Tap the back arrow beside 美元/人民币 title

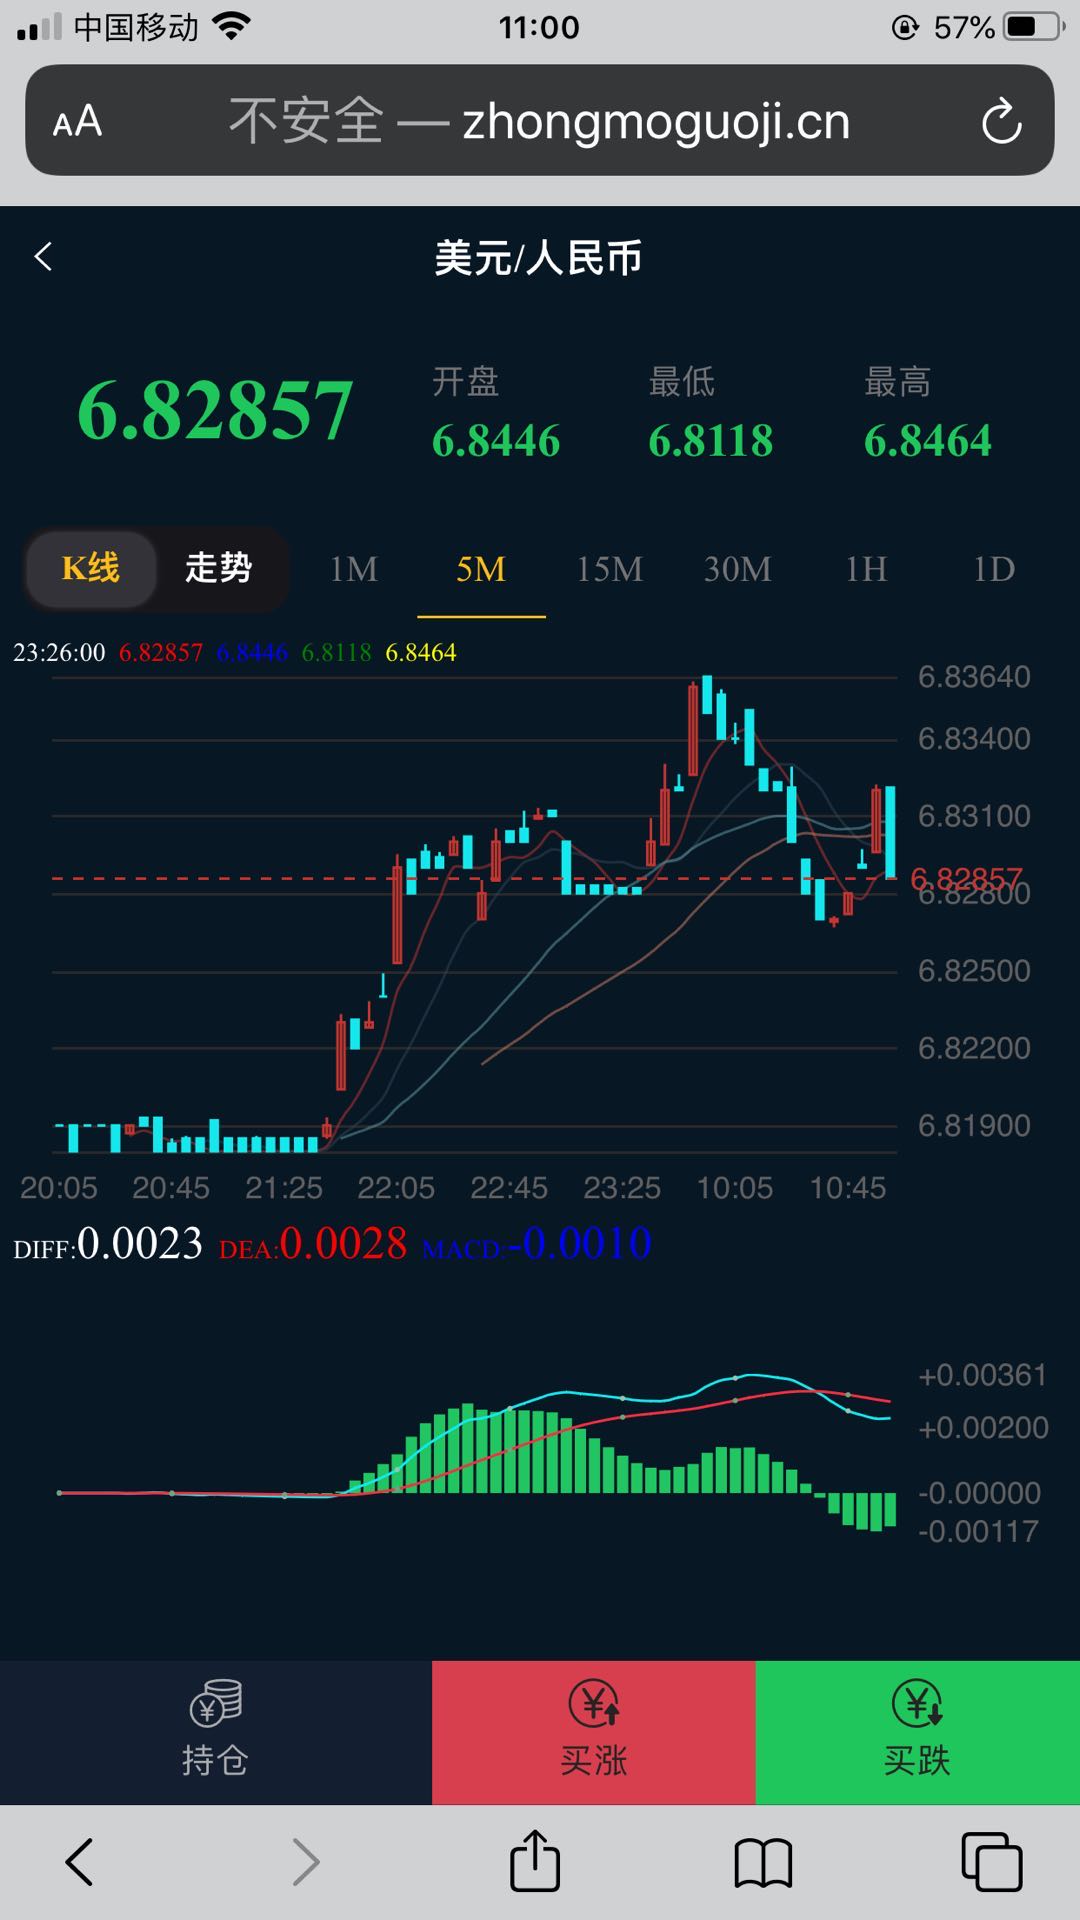(43, 257)
